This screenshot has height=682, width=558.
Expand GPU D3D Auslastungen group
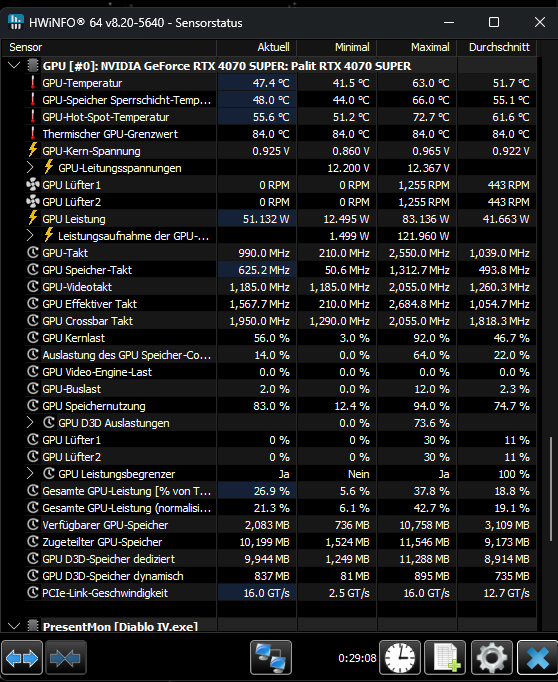click(30, 422)
